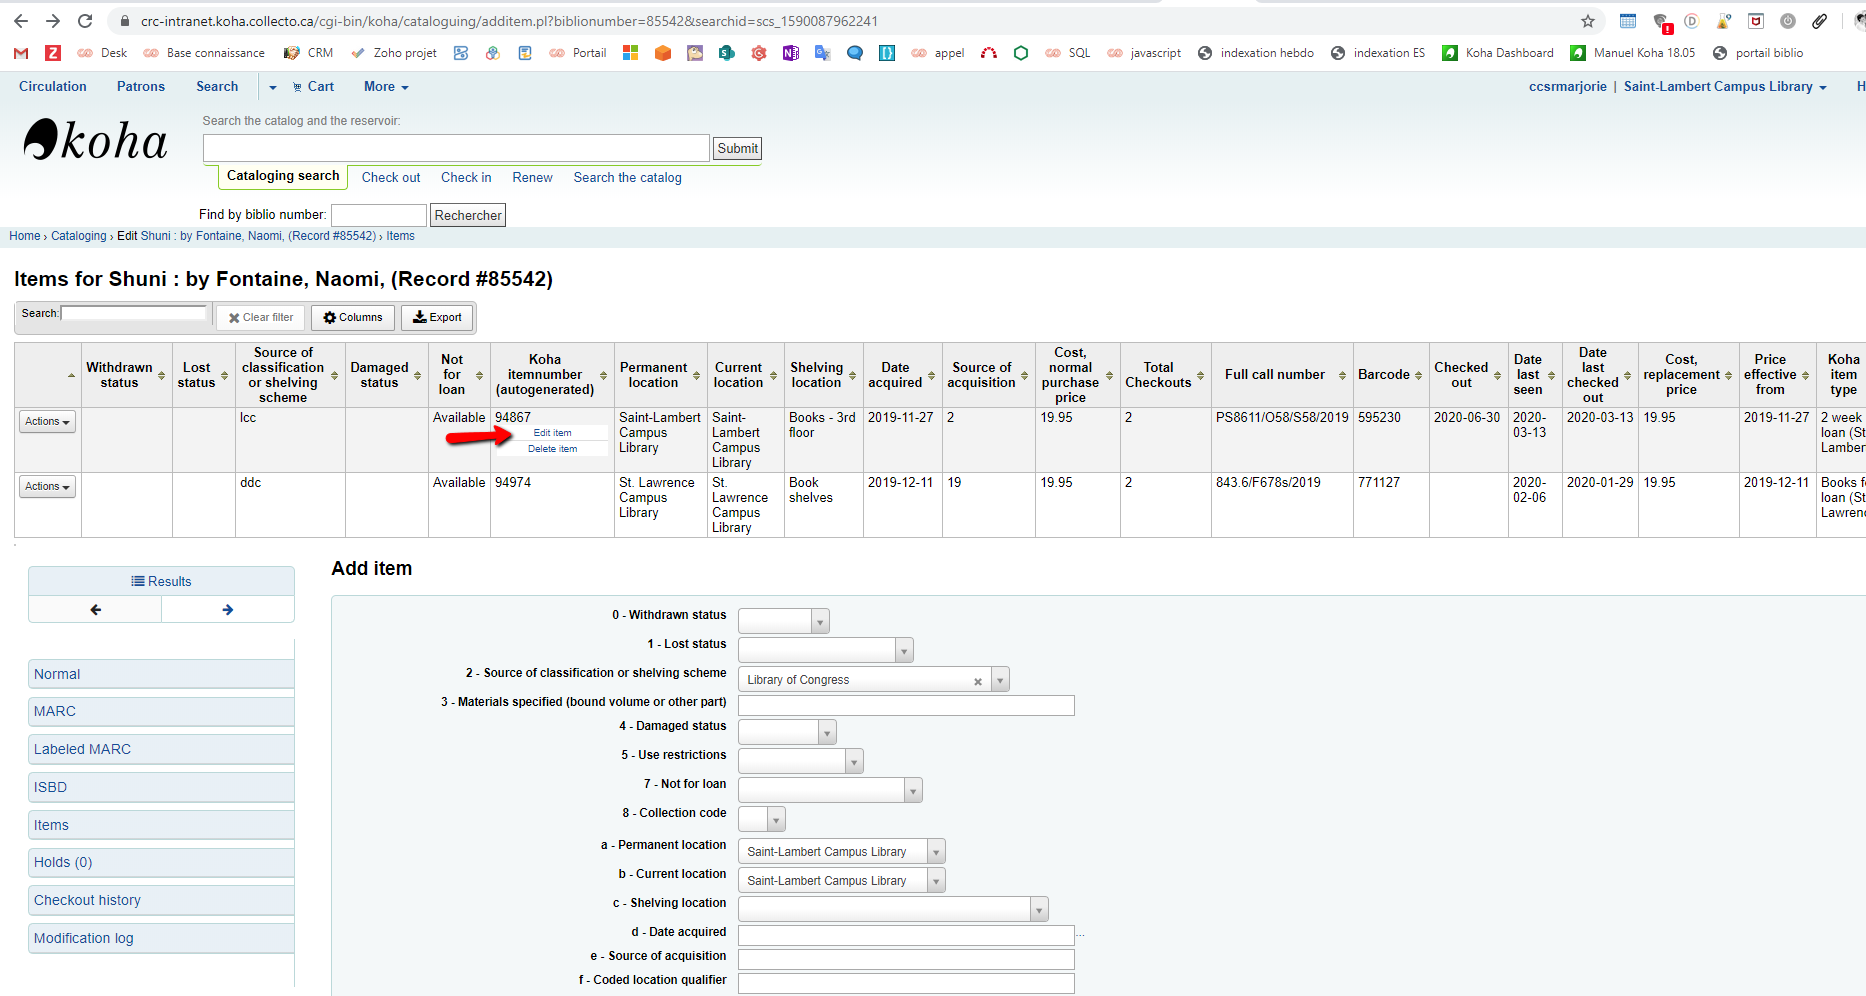Click Edit item link
Screen dimensions: 1866x996
pyautogui.click(x=552, y=433)
